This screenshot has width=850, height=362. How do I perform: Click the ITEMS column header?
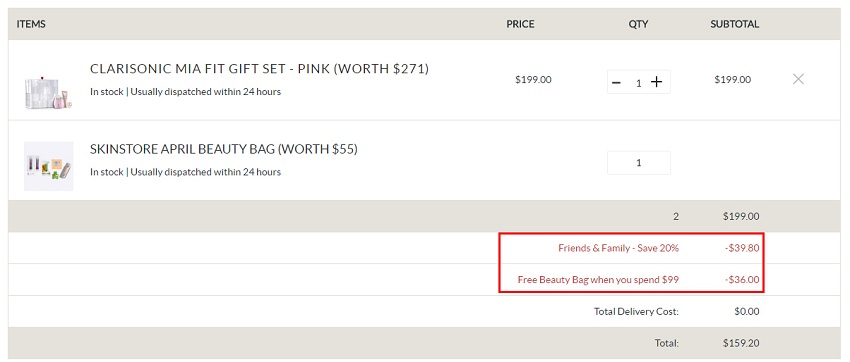coord(31,24)
